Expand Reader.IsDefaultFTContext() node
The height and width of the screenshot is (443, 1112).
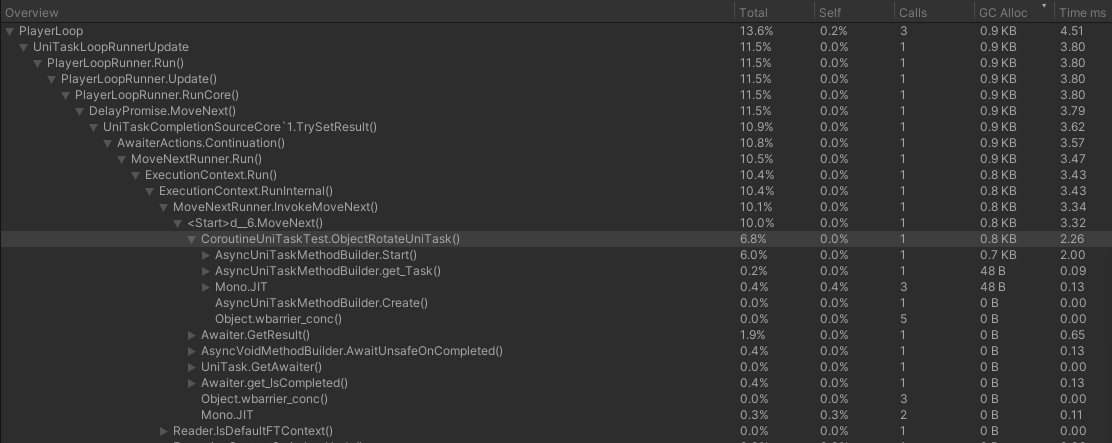click(165, 431)
